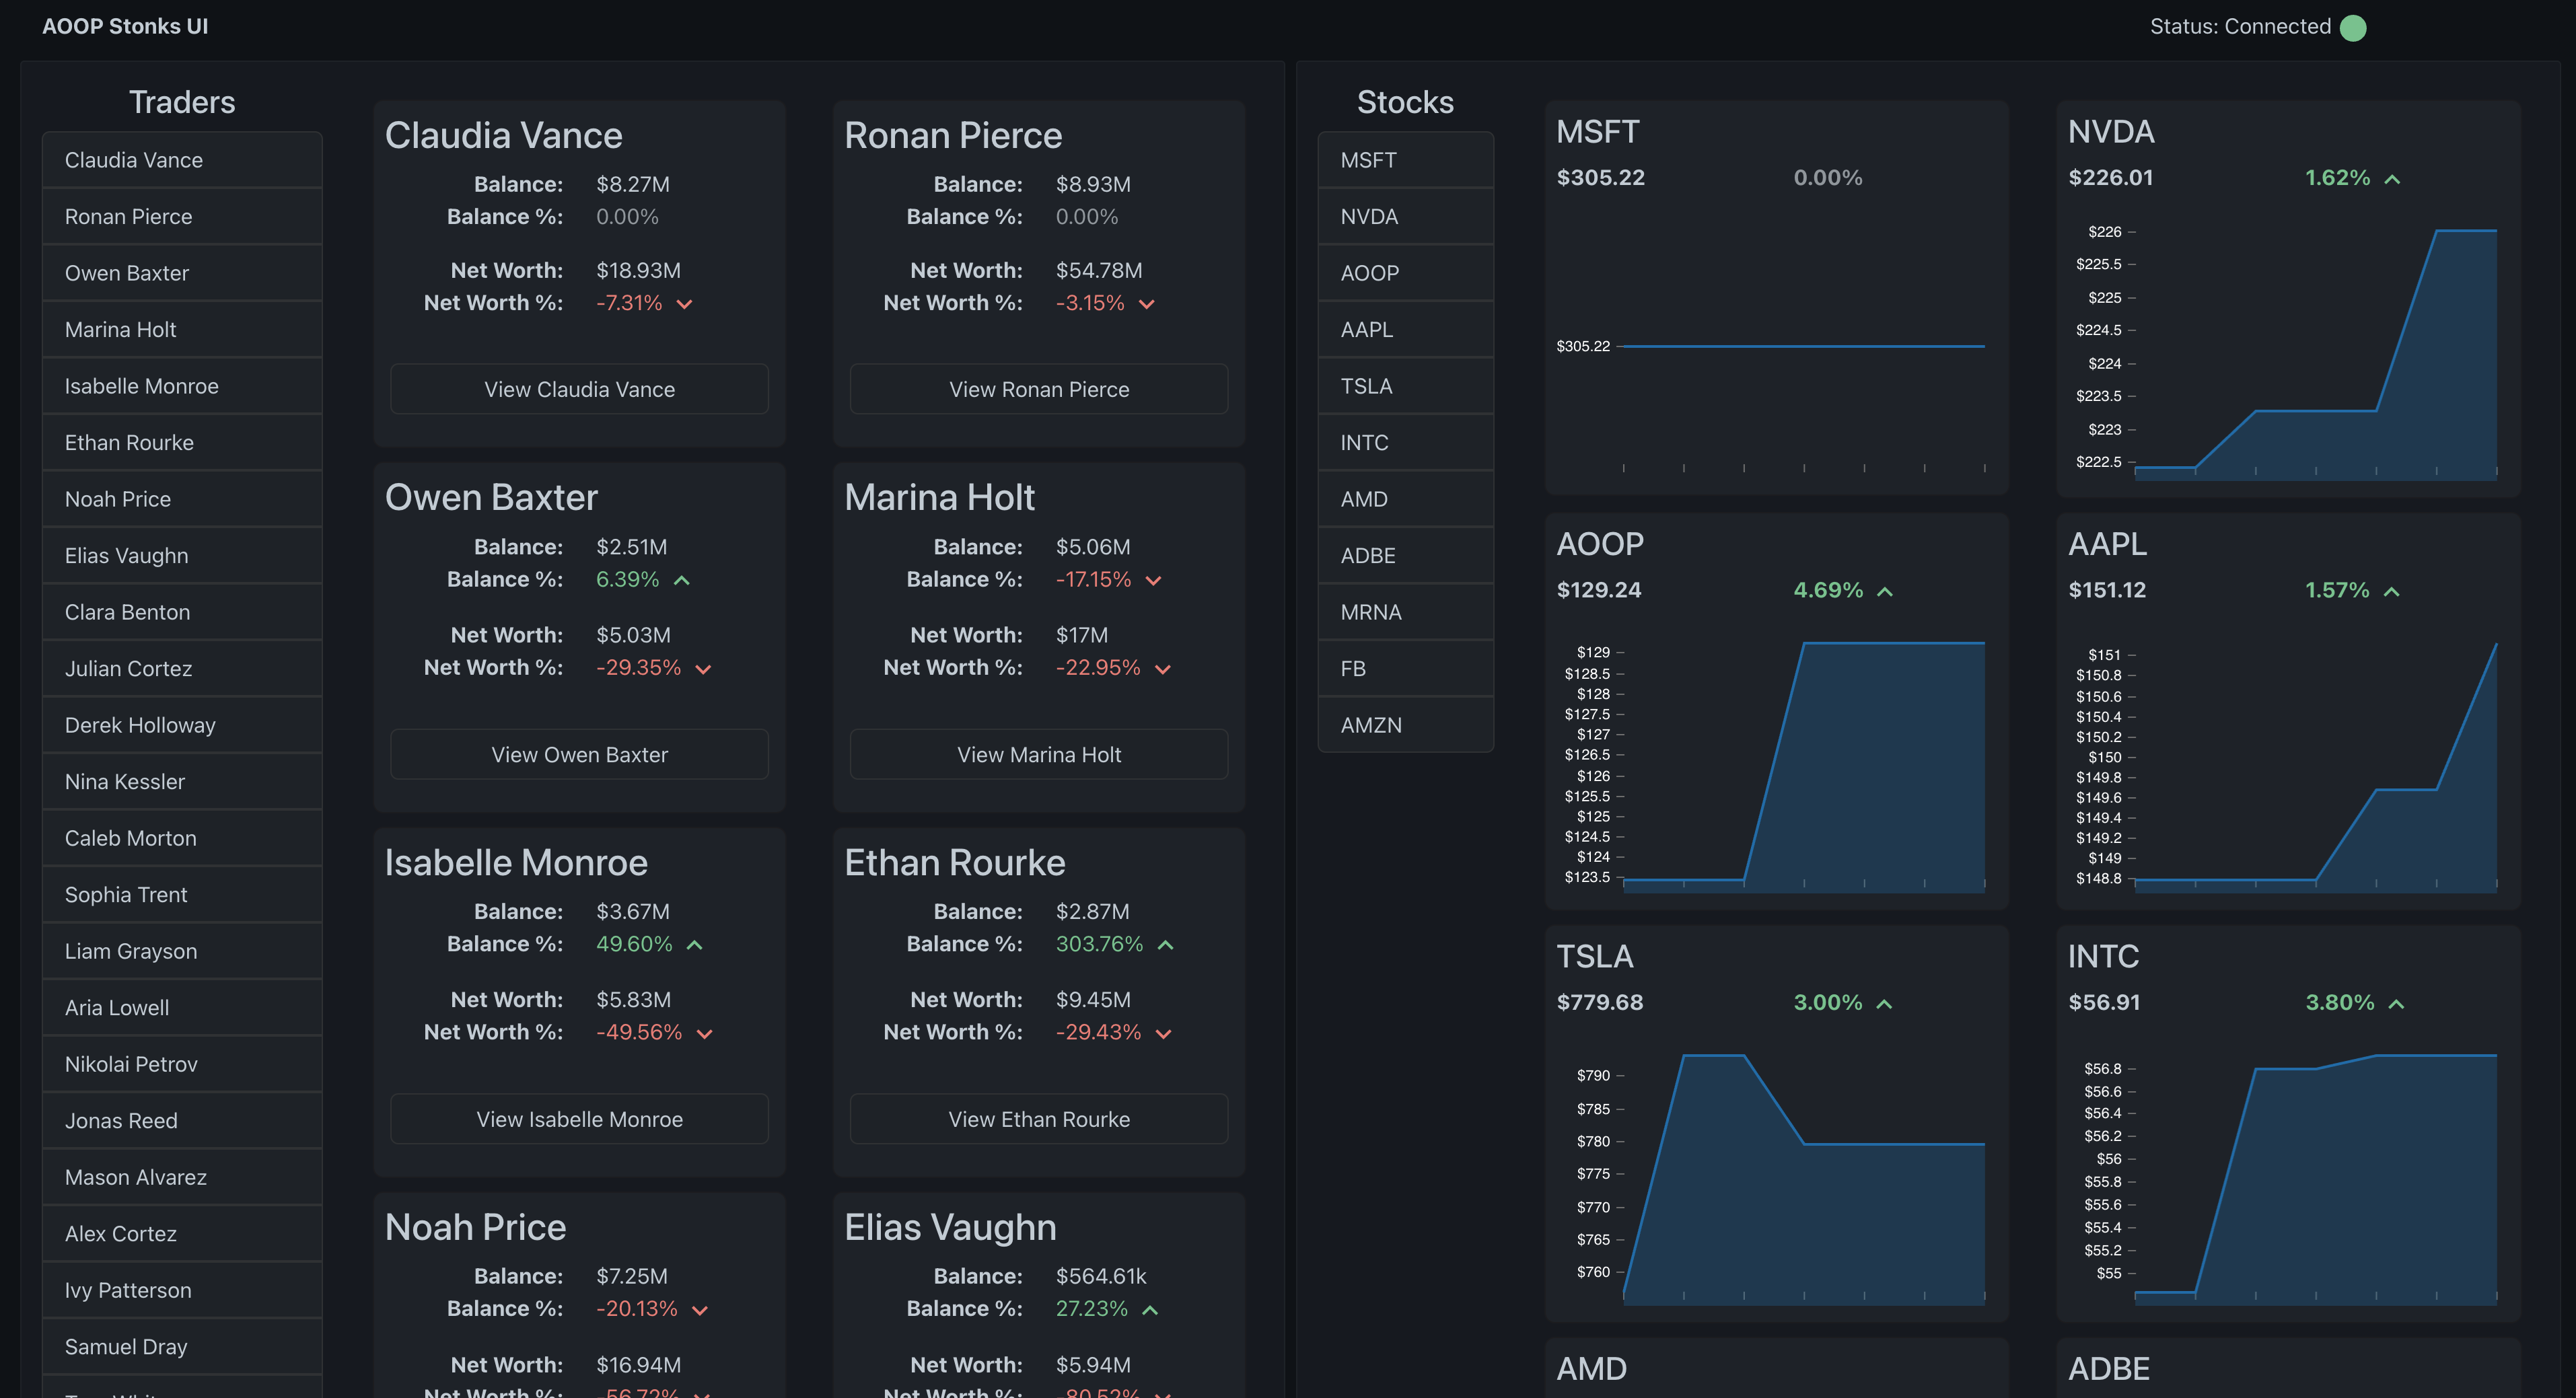
Task: Click the up arrow beside AOOP 4.69%
Action: pyautogui.click(x=1885, y=592)
